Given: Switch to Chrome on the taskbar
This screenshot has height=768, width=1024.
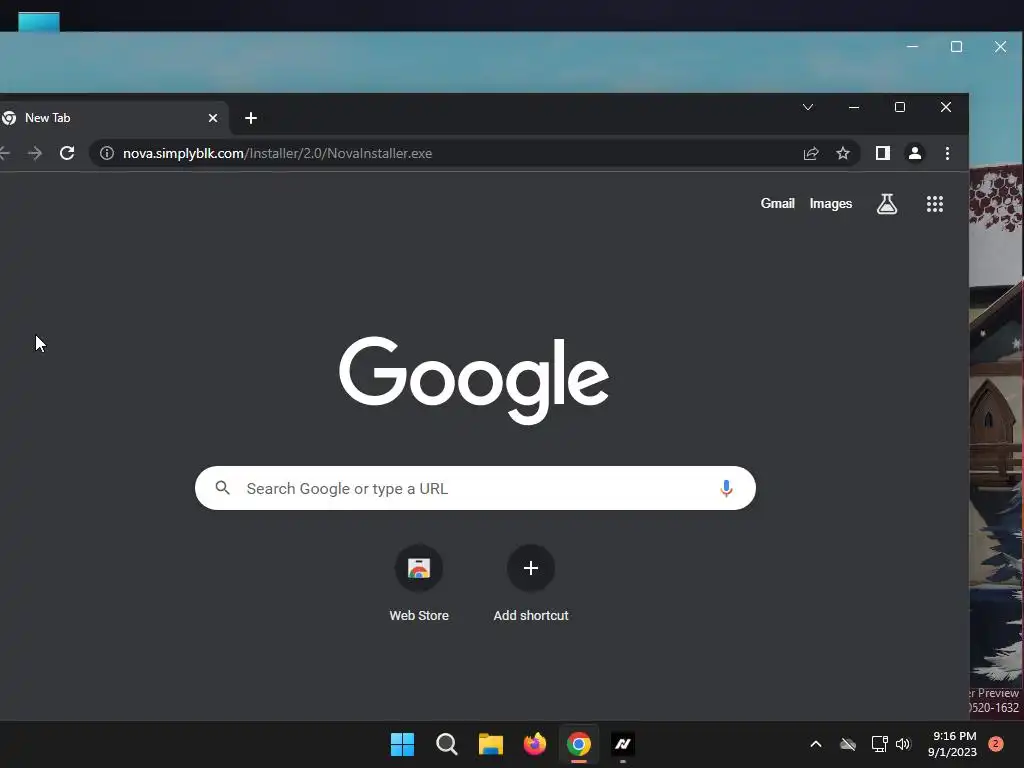Looking at the screenshot, I should [579, 744].
